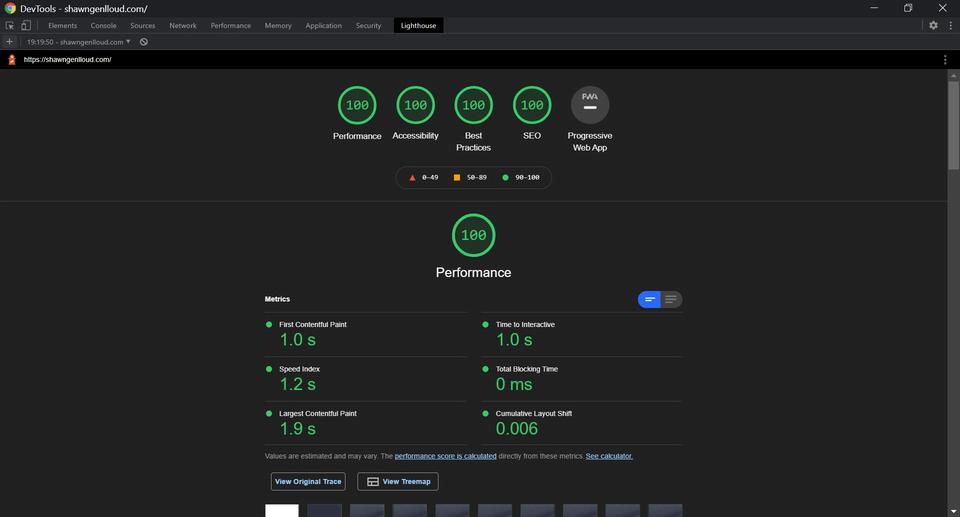Clear all reports with the block icon
The width and height of the screenshot is (960, 517).
pos(144,42)
